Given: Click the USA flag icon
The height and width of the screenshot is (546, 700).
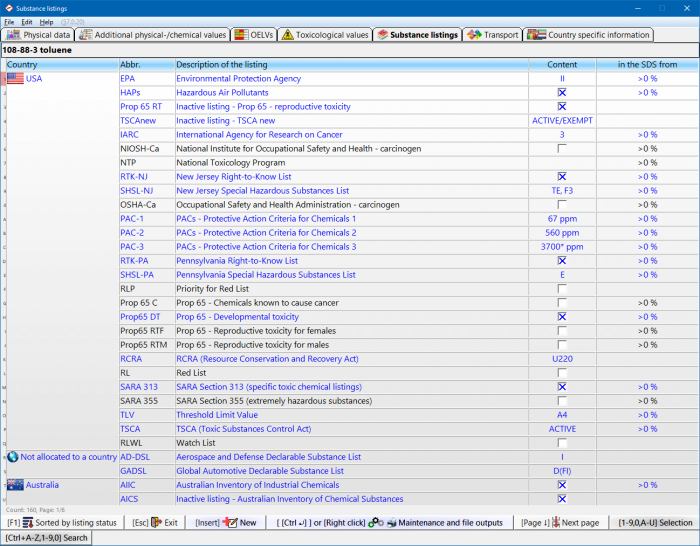Looking at the screenshot, I should tap(15, 78).
